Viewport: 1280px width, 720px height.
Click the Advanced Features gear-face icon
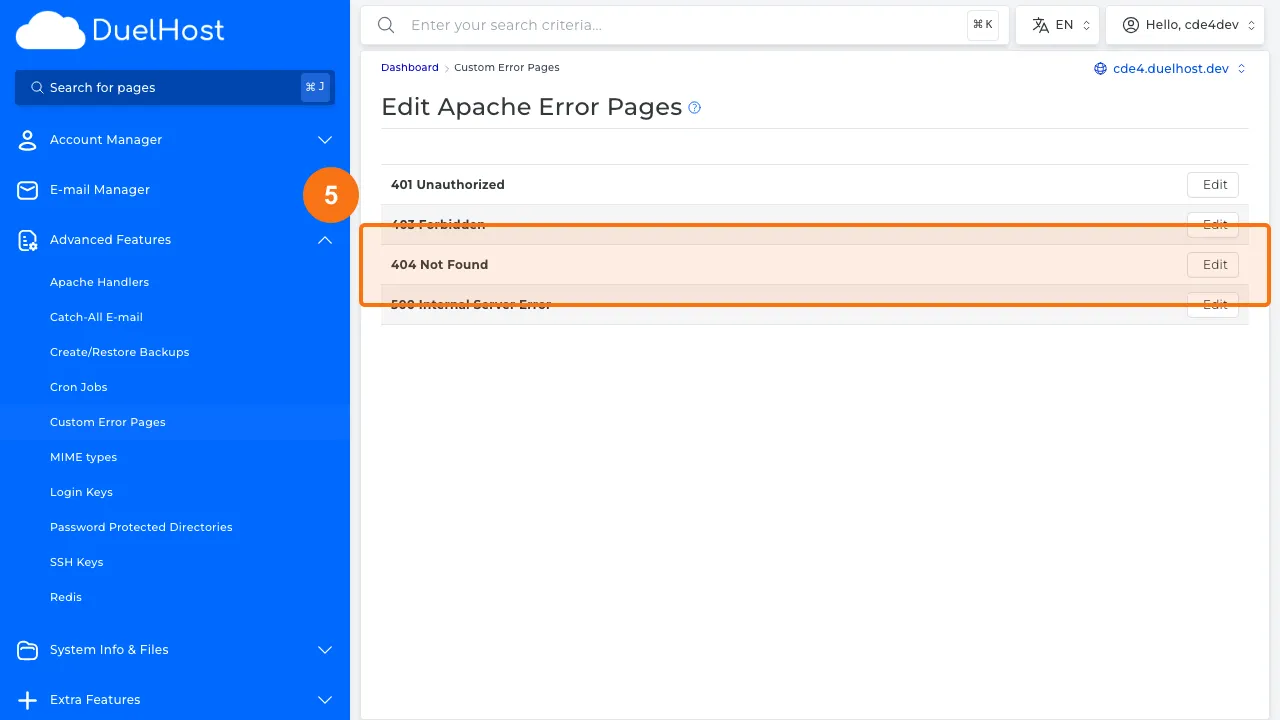[27, 239]
